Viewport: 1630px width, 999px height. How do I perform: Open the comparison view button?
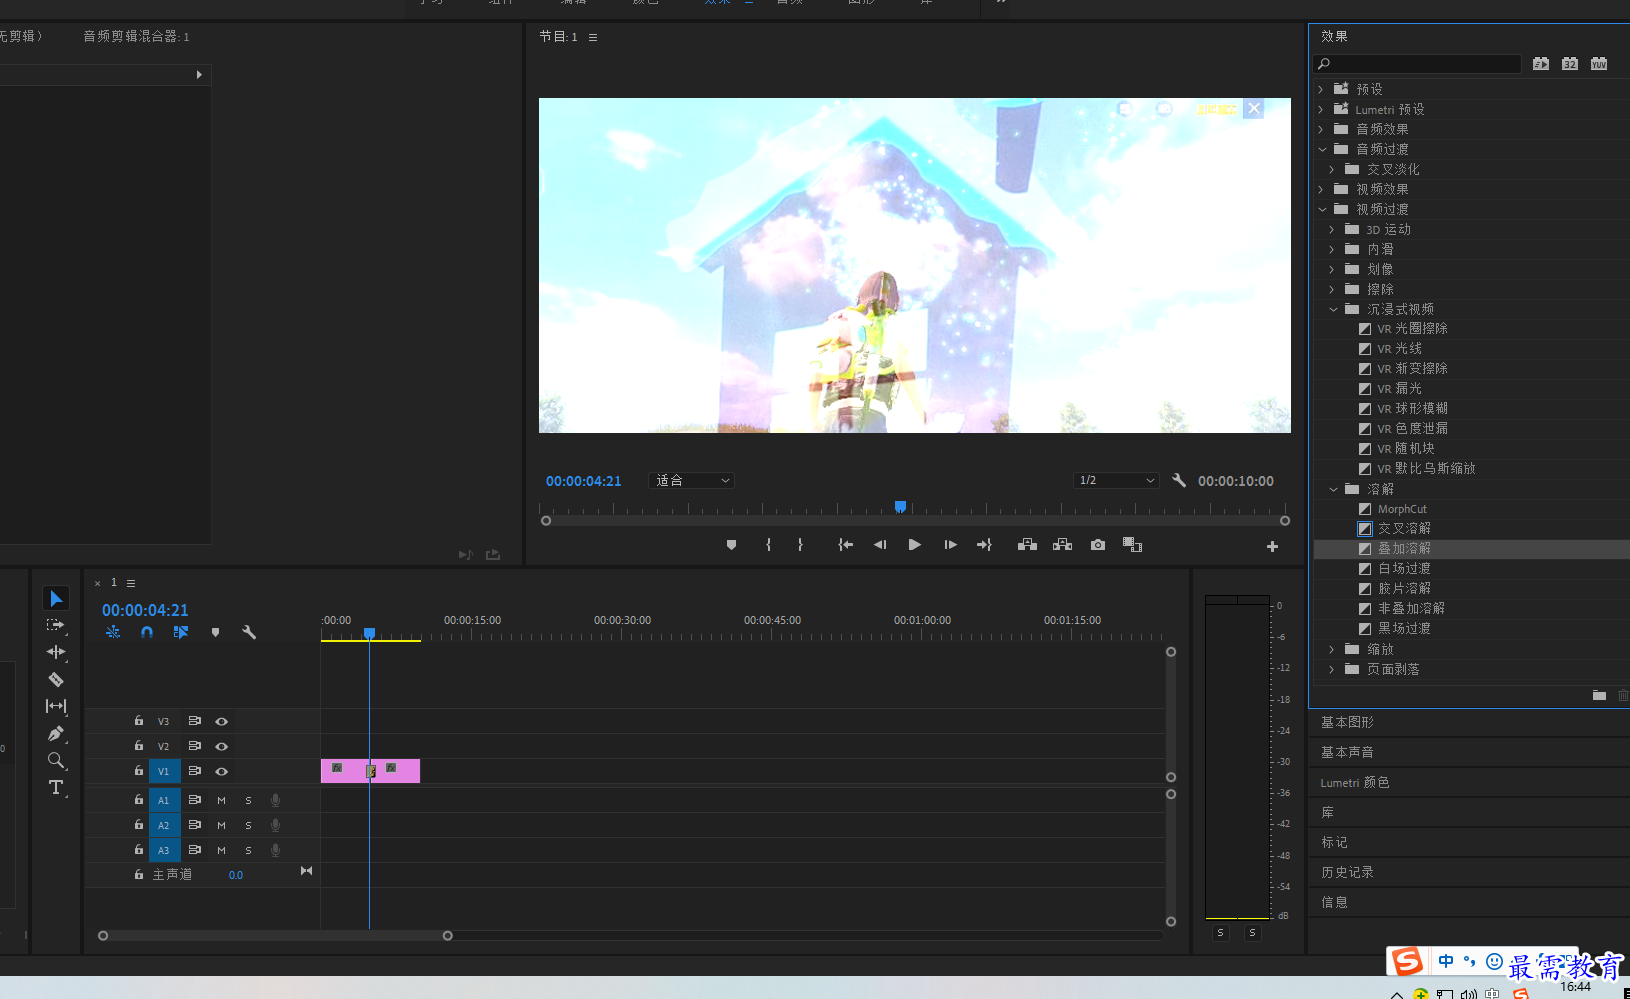[1132, 545]
